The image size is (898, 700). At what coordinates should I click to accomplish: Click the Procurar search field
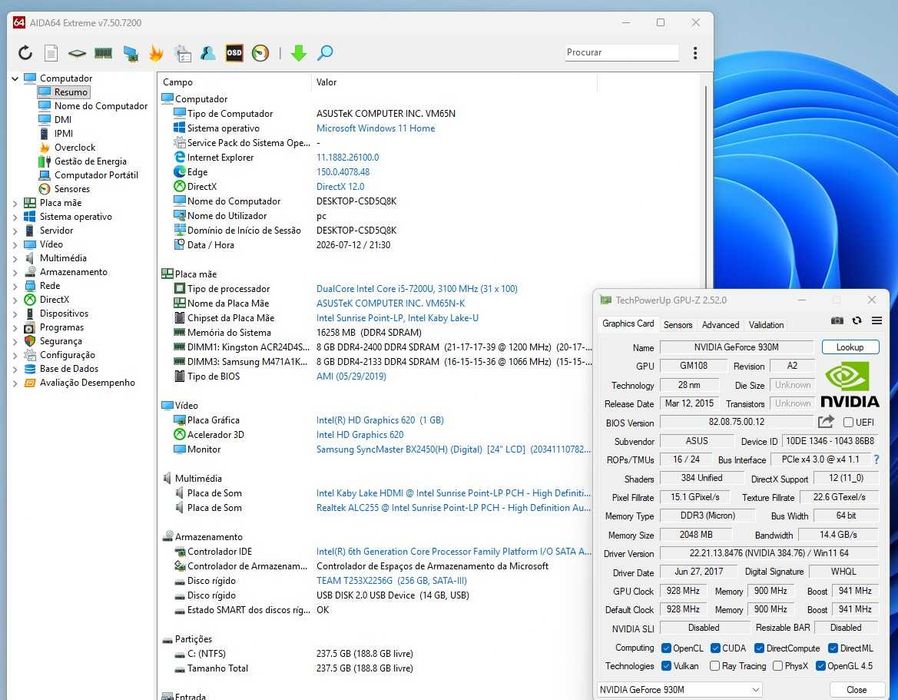(x=621, y=52)
